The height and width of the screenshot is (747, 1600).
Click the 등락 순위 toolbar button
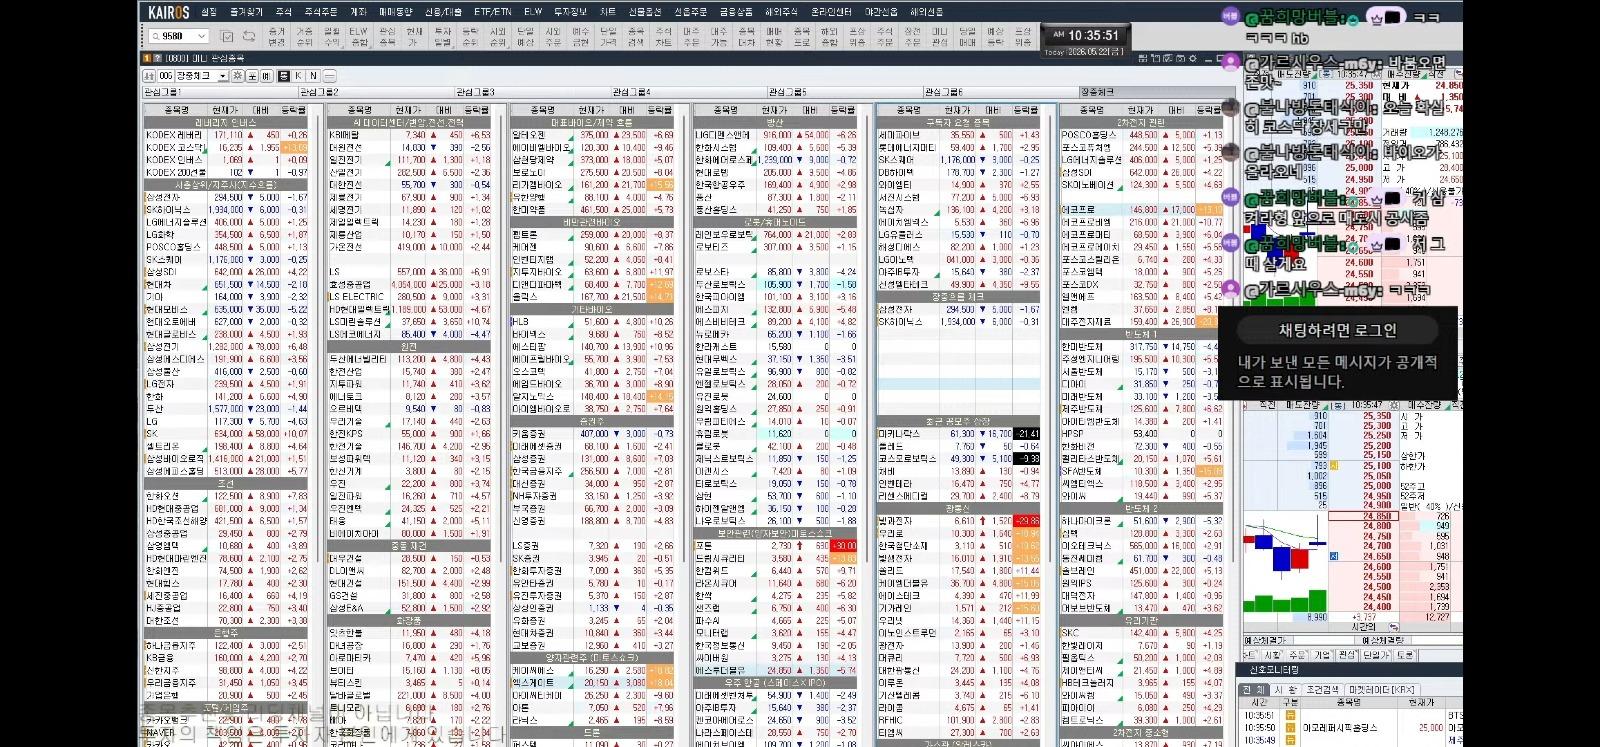coord(470,37)
